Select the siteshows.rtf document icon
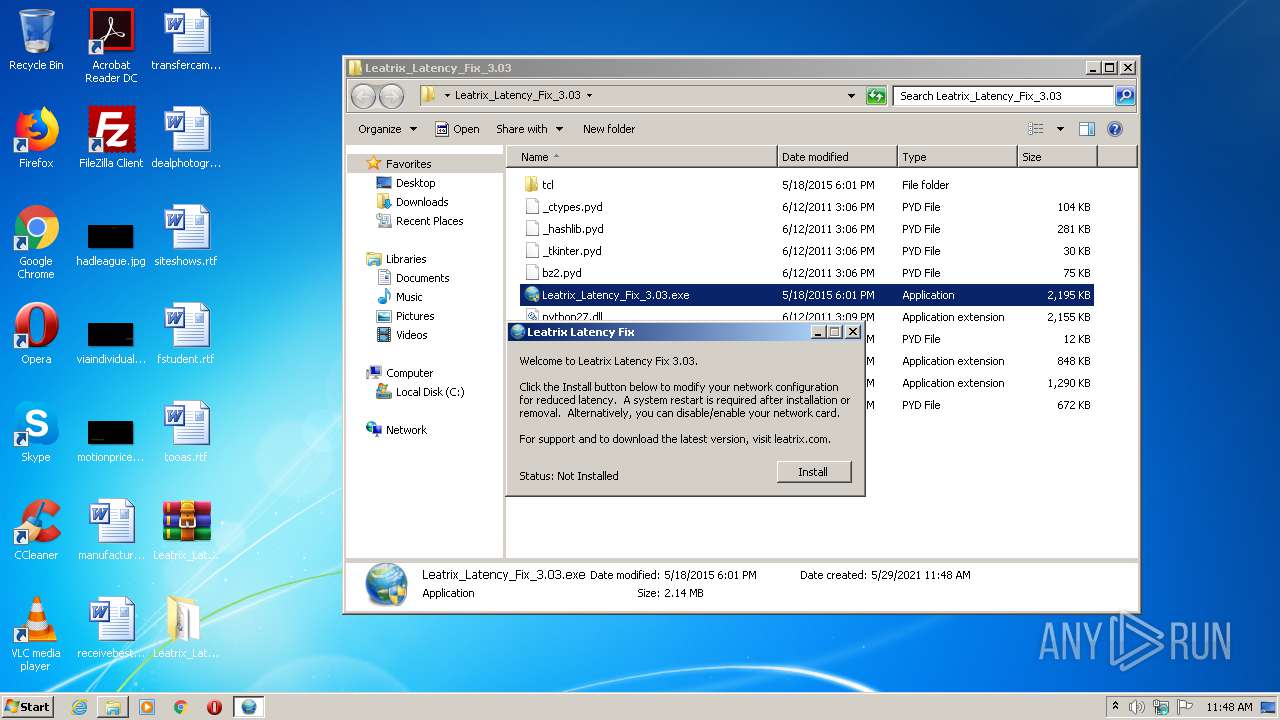Screen dimensions: 1280x720 pyautogui.click(x=186, y=236)
